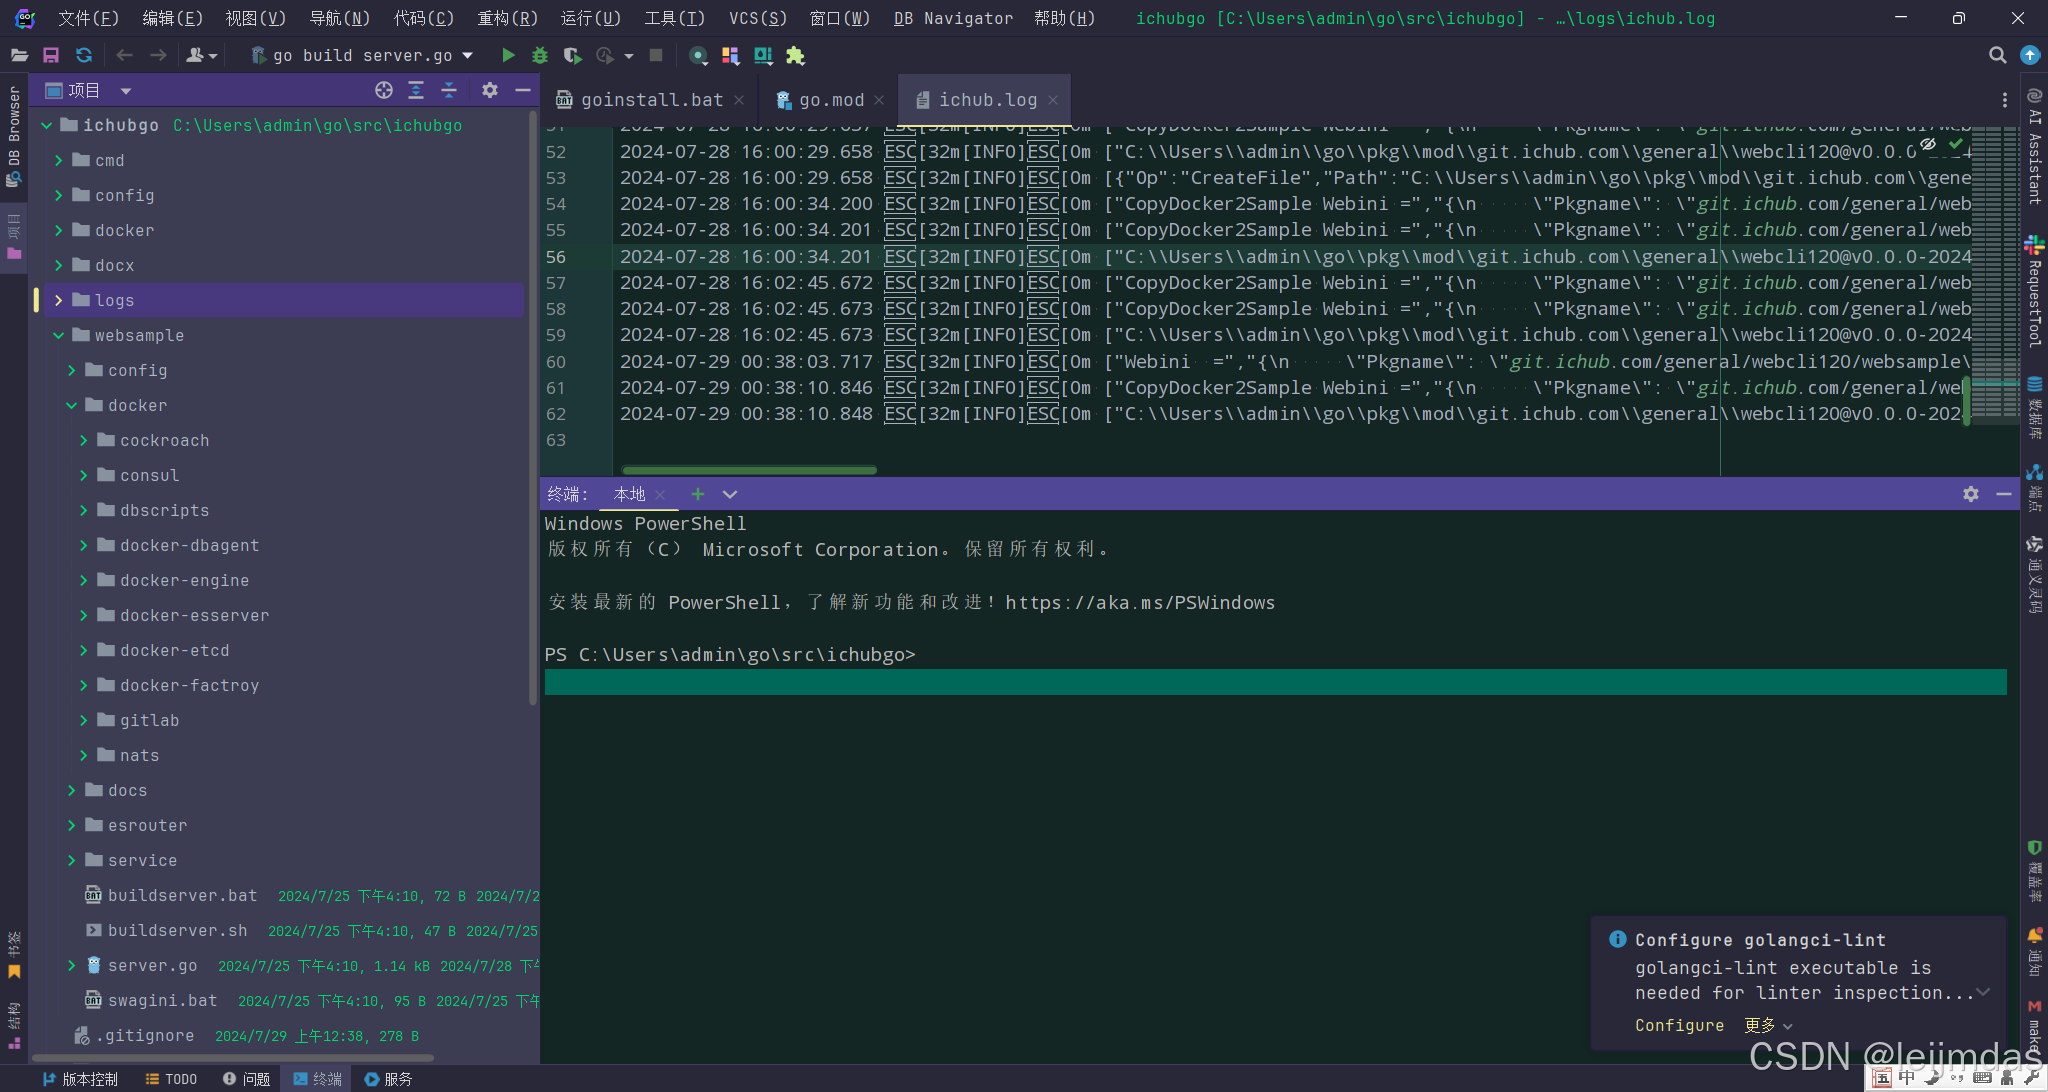Open the server.go file in tree
Screen dimensions: 2048x1092
coord(152,965)
